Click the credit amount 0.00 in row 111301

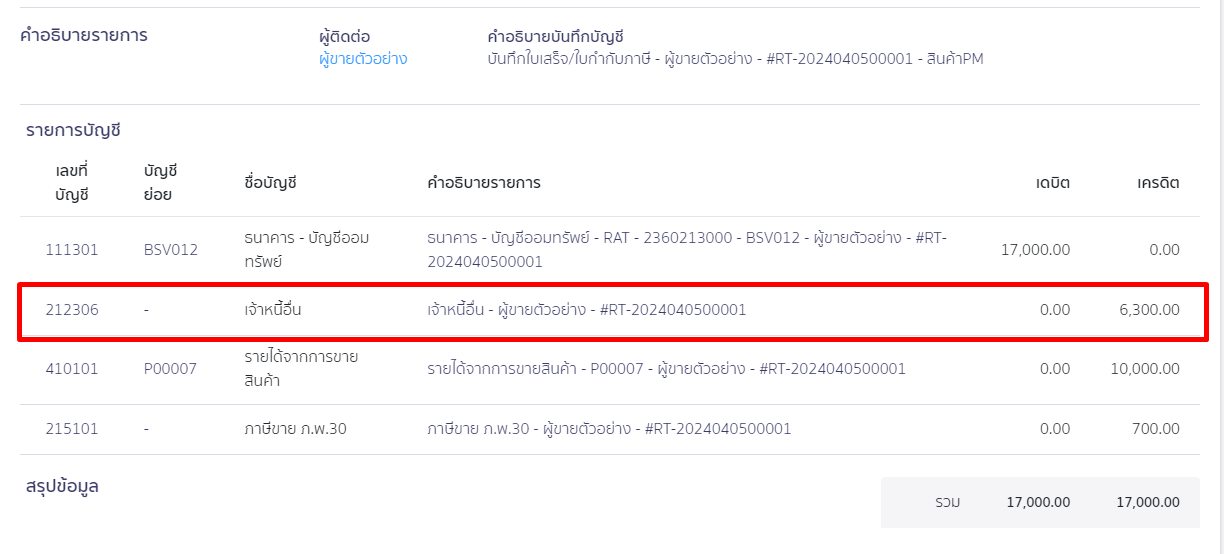[x=1164, y=250]
